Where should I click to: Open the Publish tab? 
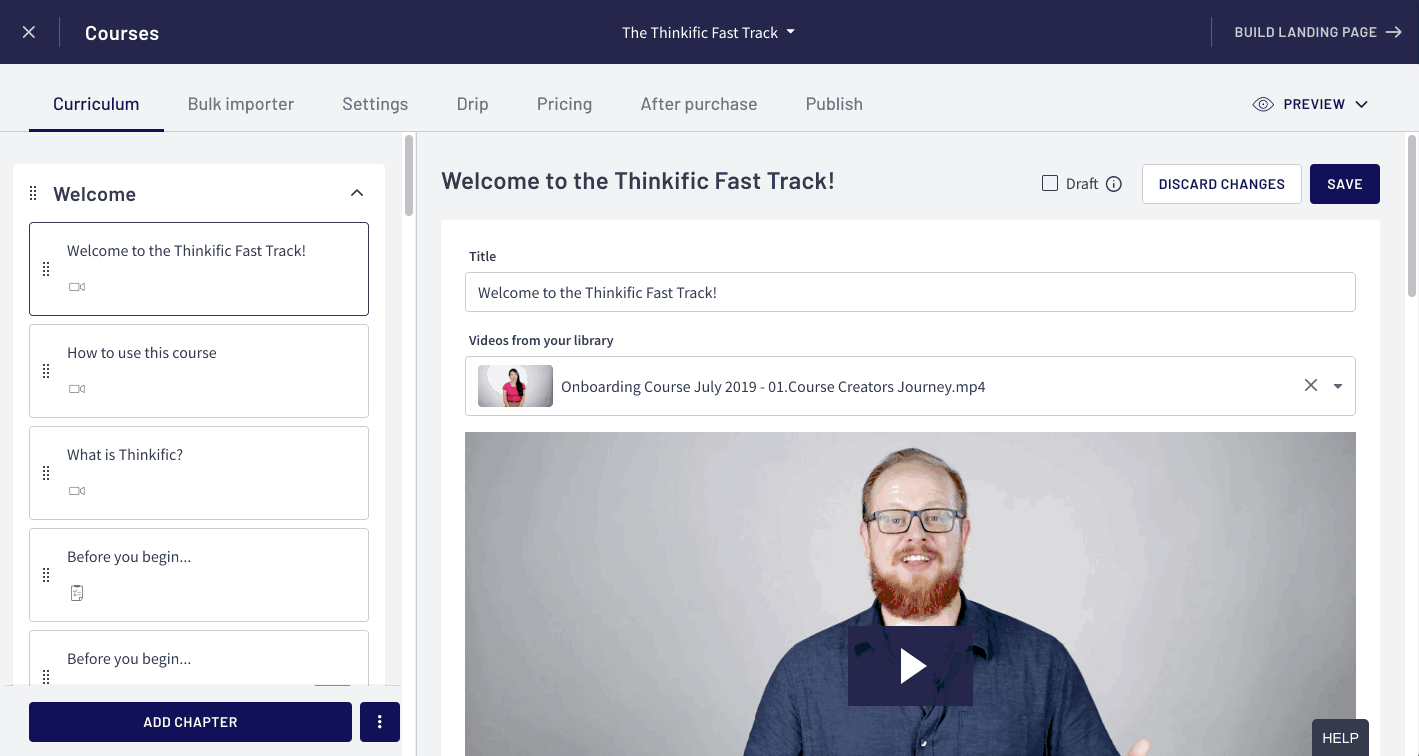834,104
